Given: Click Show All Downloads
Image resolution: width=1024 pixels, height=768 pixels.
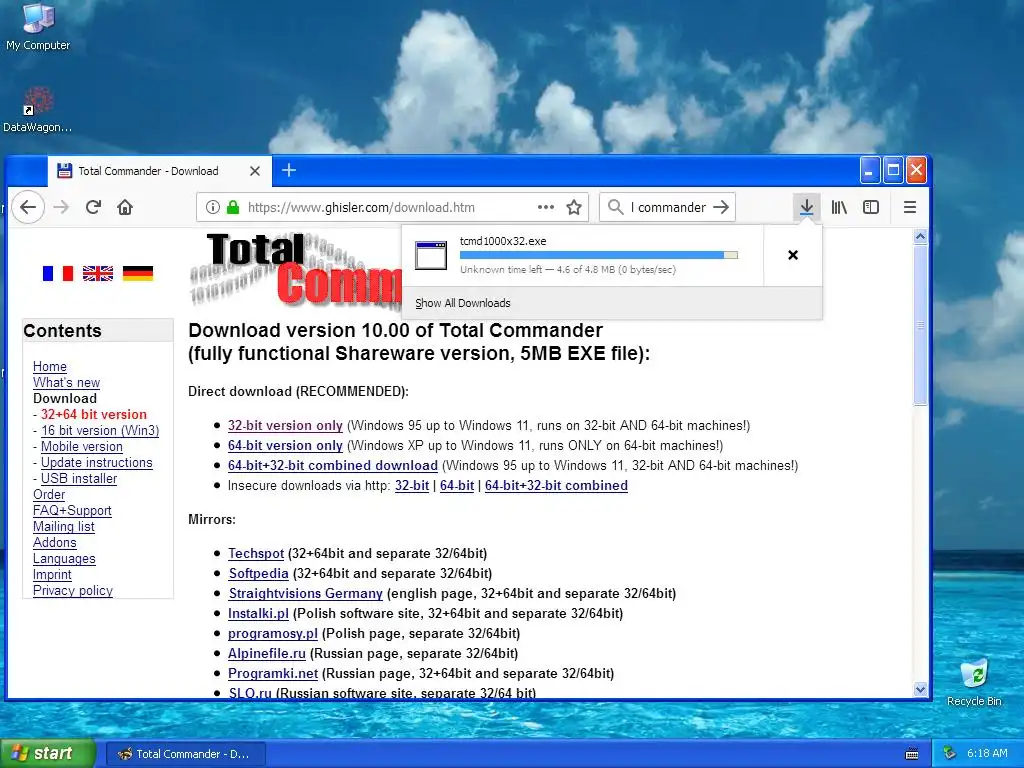Looking at the screenshot, I should coord(463,303).
